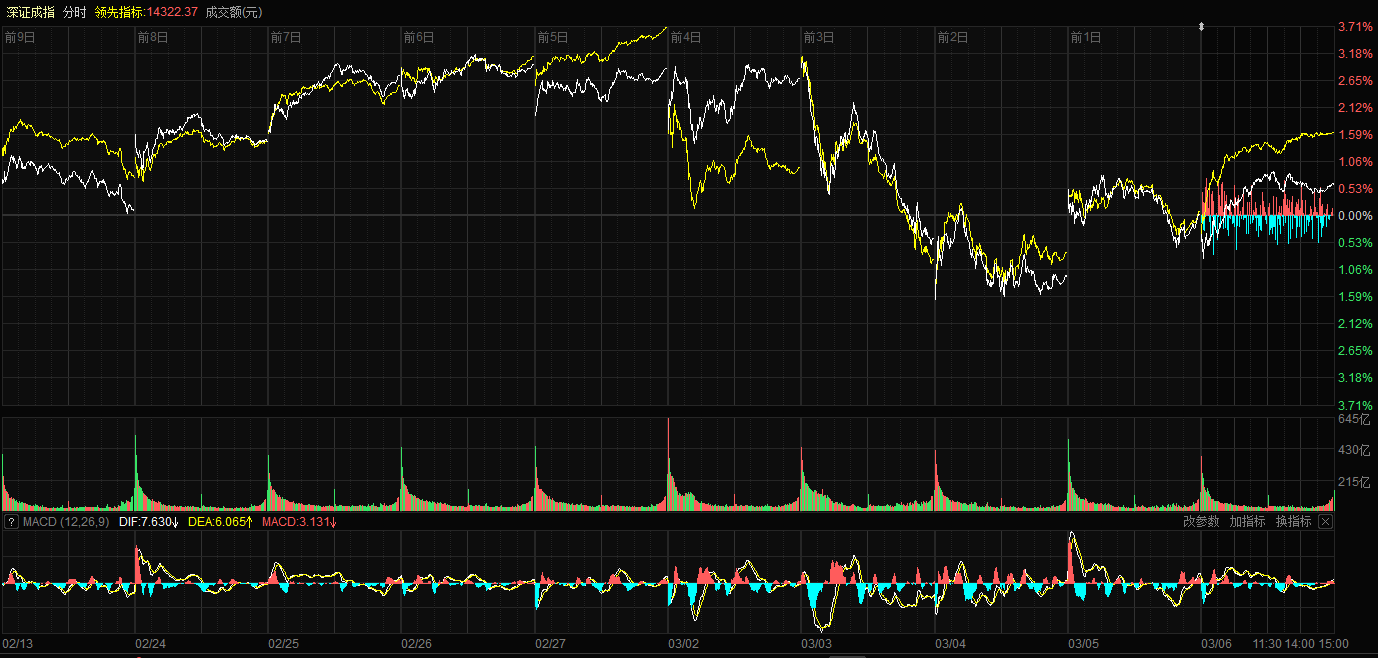The width and height of the screenshot is (1378, 658).
Task: Close the MACD indicator panel
Action: [x=1326, y=522]
